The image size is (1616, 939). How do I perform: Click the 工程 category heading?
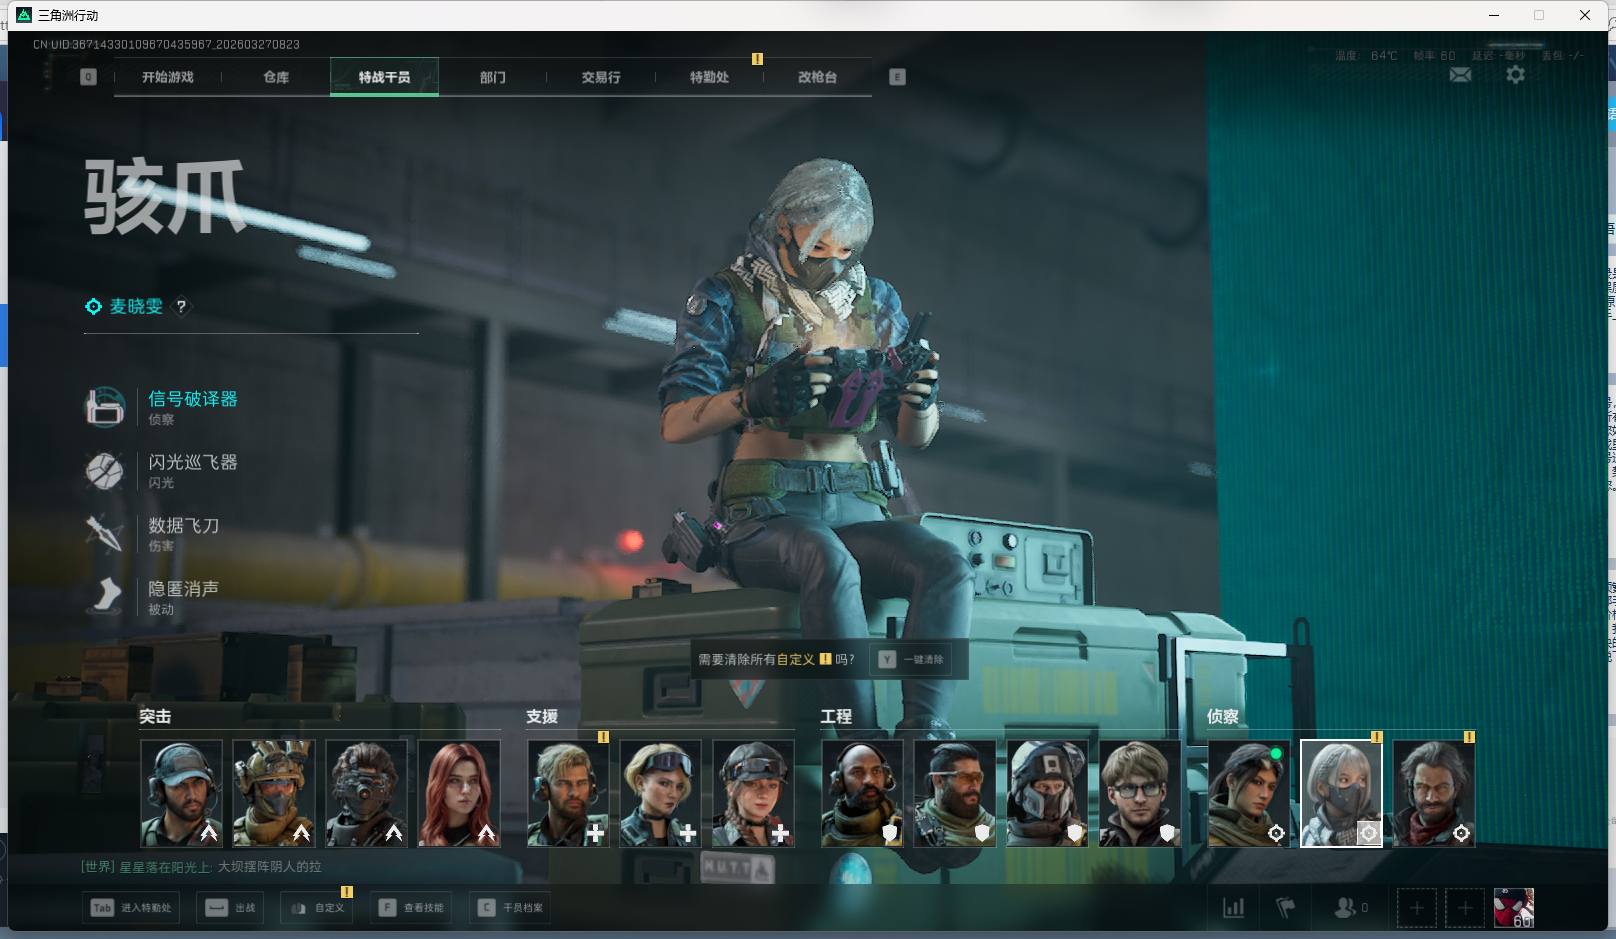pyautogui.click(x=836, y=717)
